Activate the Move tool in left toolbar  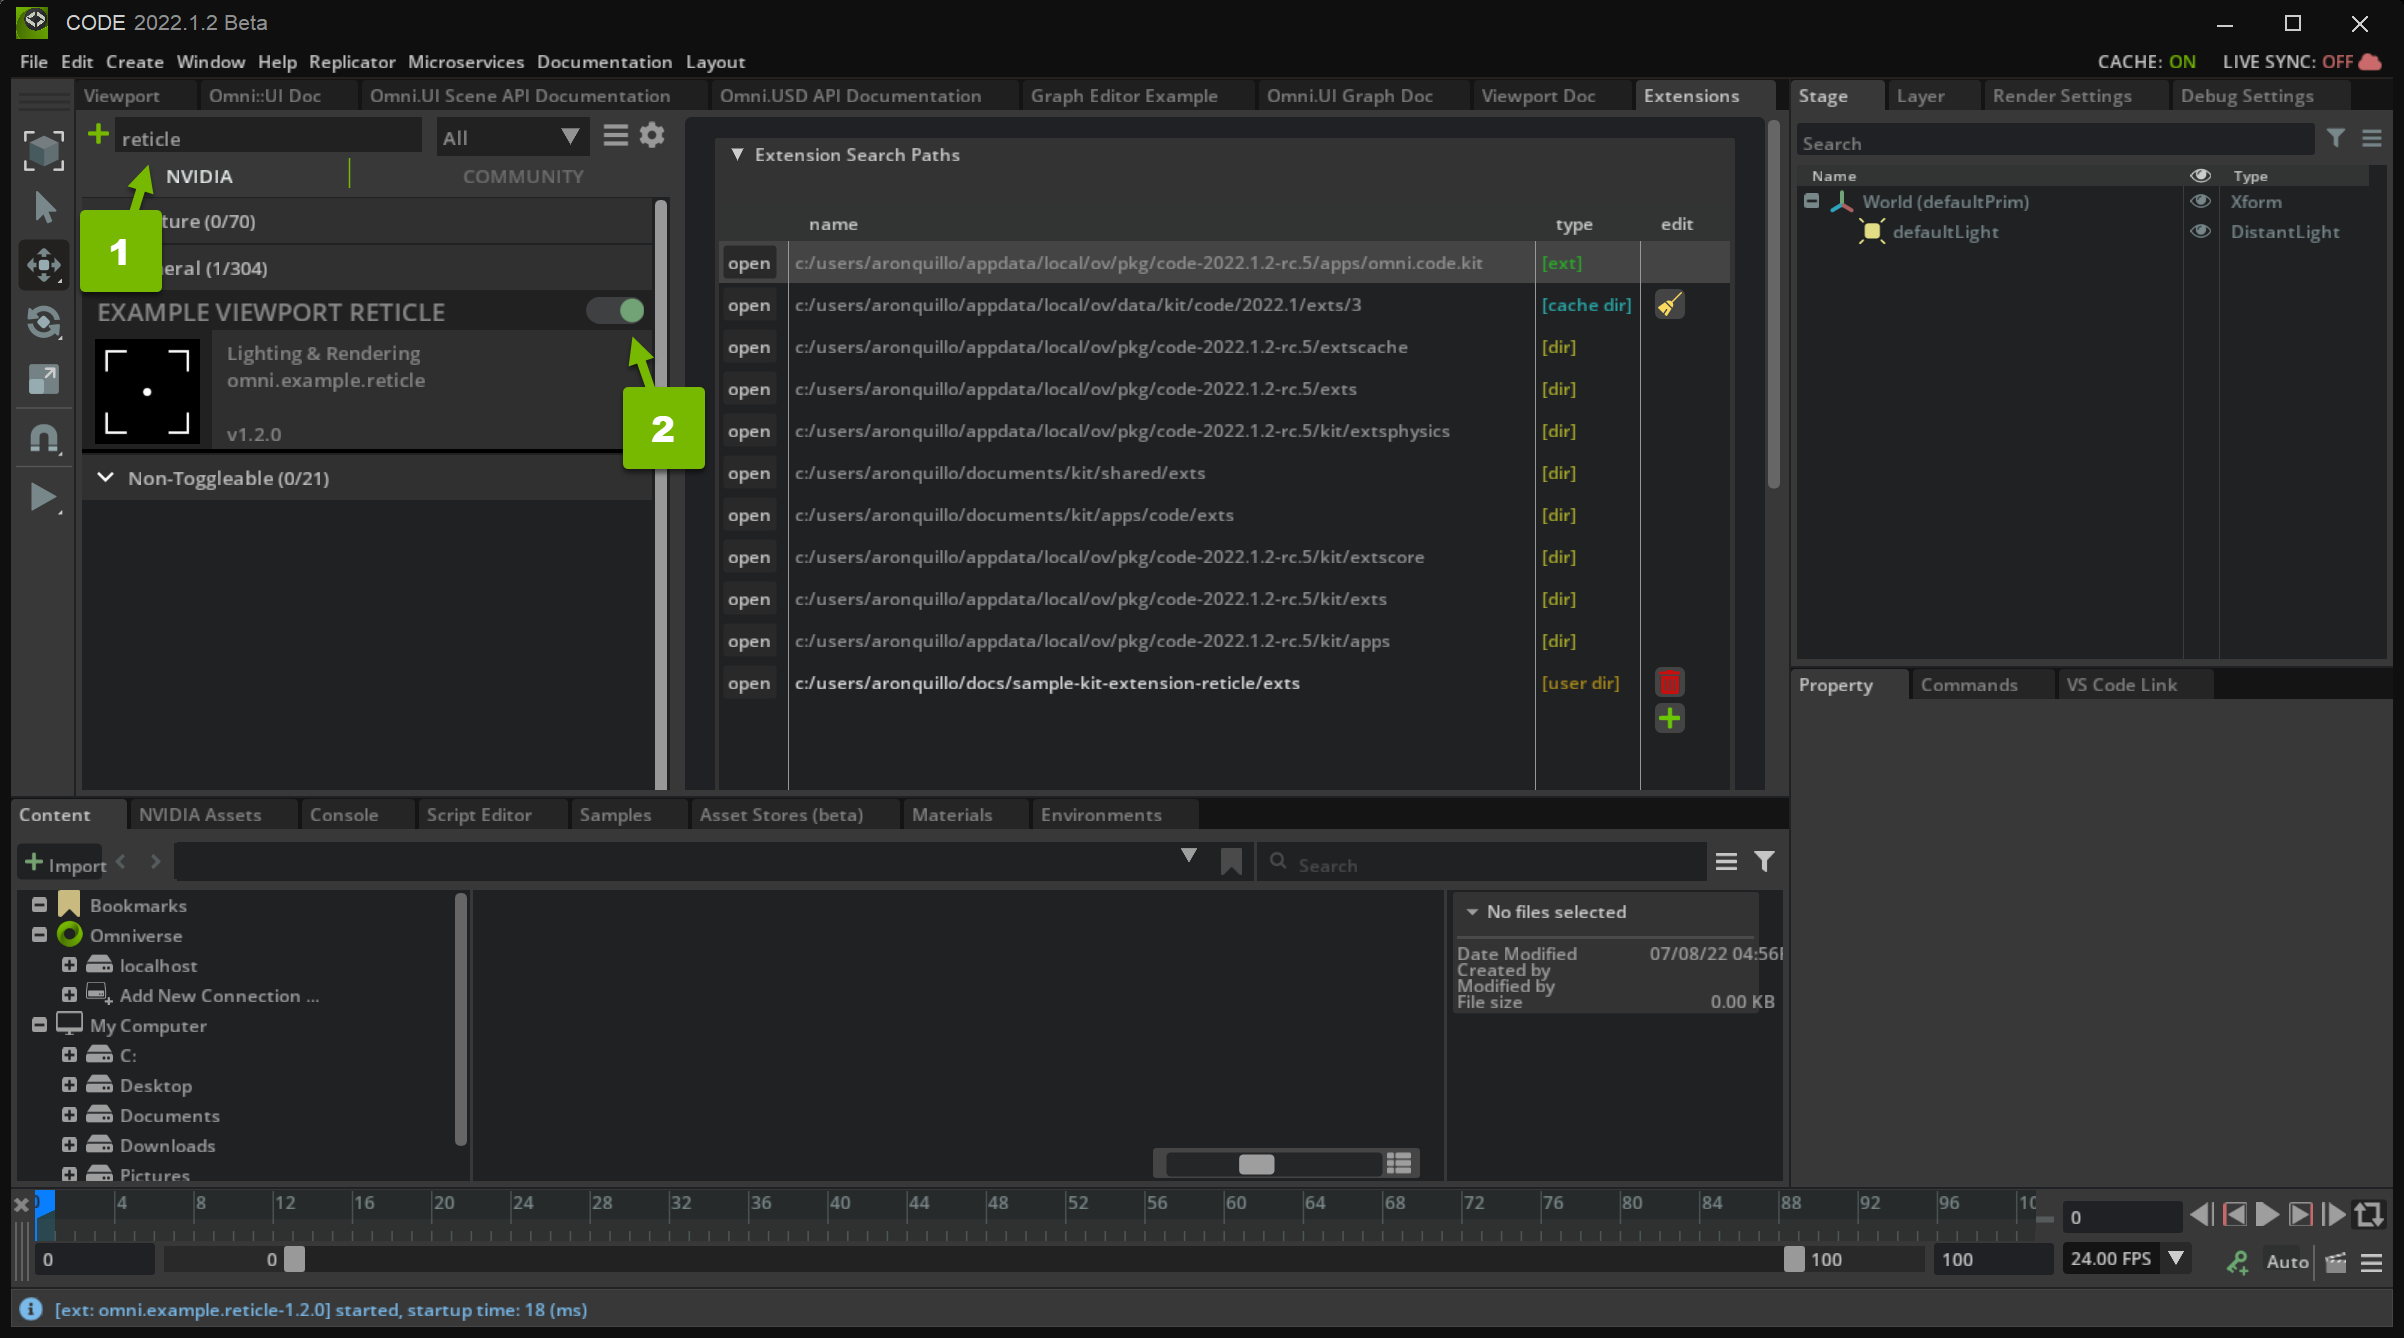44,265
